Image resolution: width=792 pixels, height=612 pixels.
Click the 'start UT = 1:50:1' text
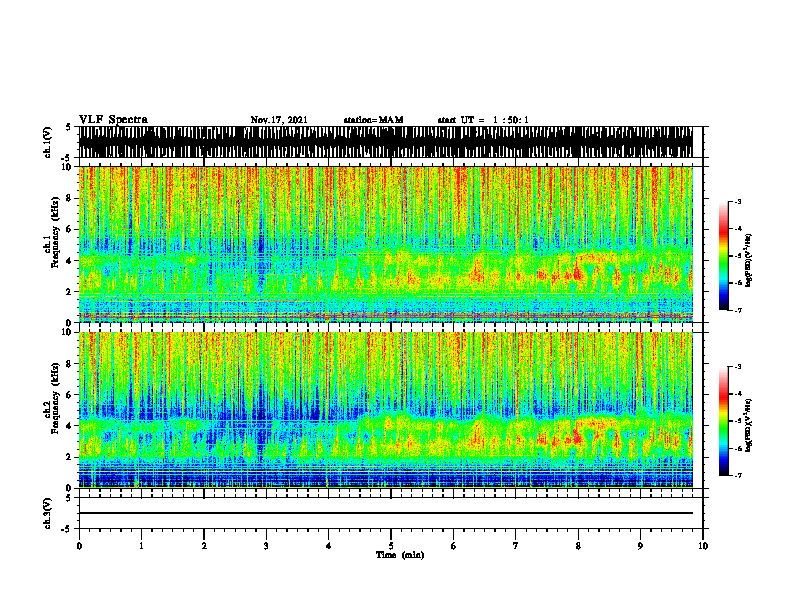483,120
